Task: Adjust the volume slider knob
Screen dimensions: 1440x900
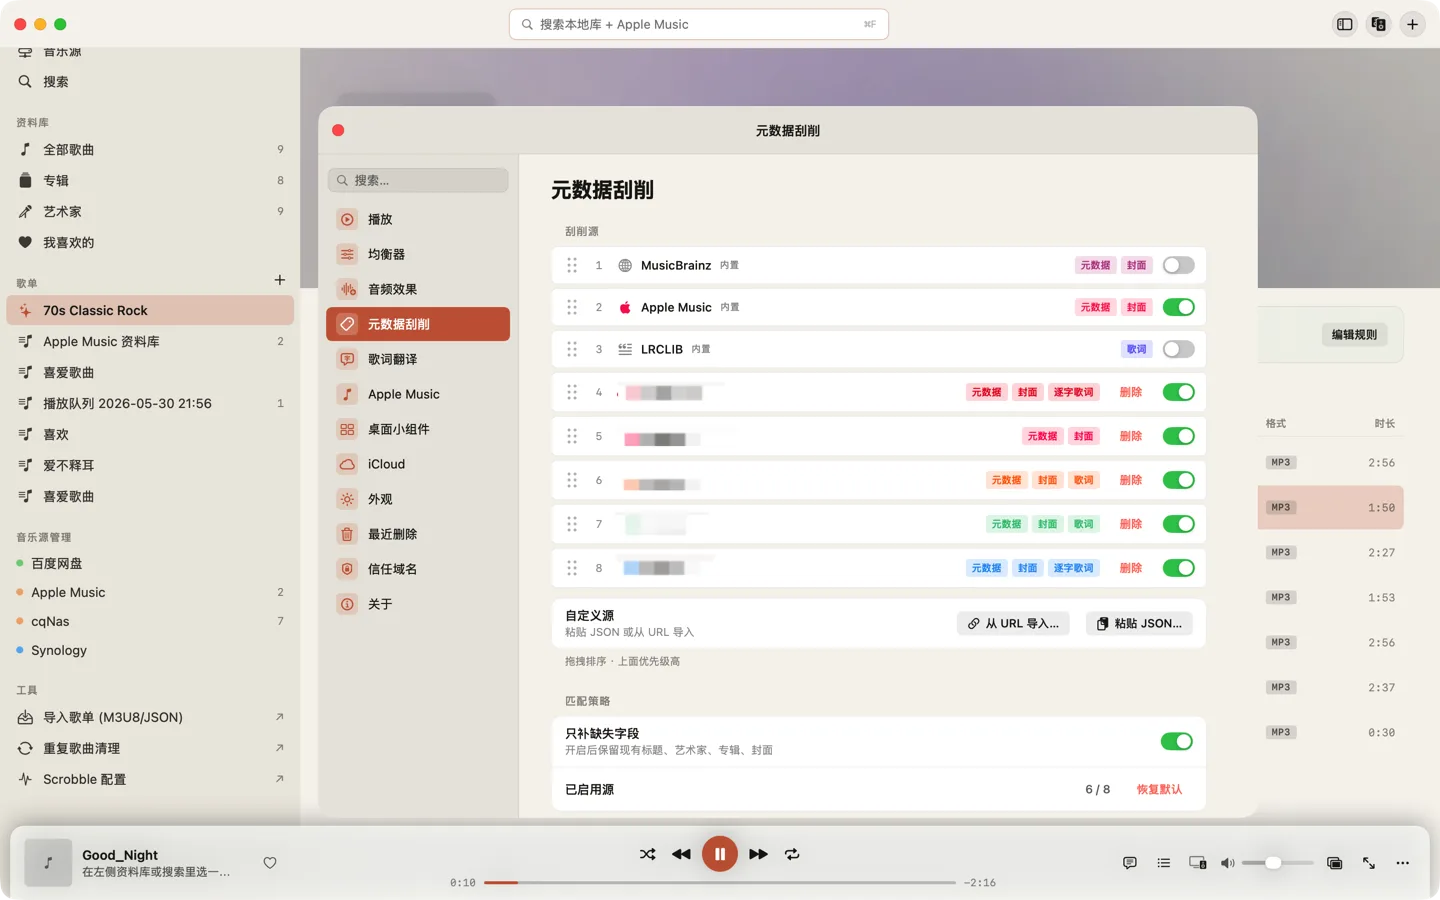Action: coord(1273,863)
